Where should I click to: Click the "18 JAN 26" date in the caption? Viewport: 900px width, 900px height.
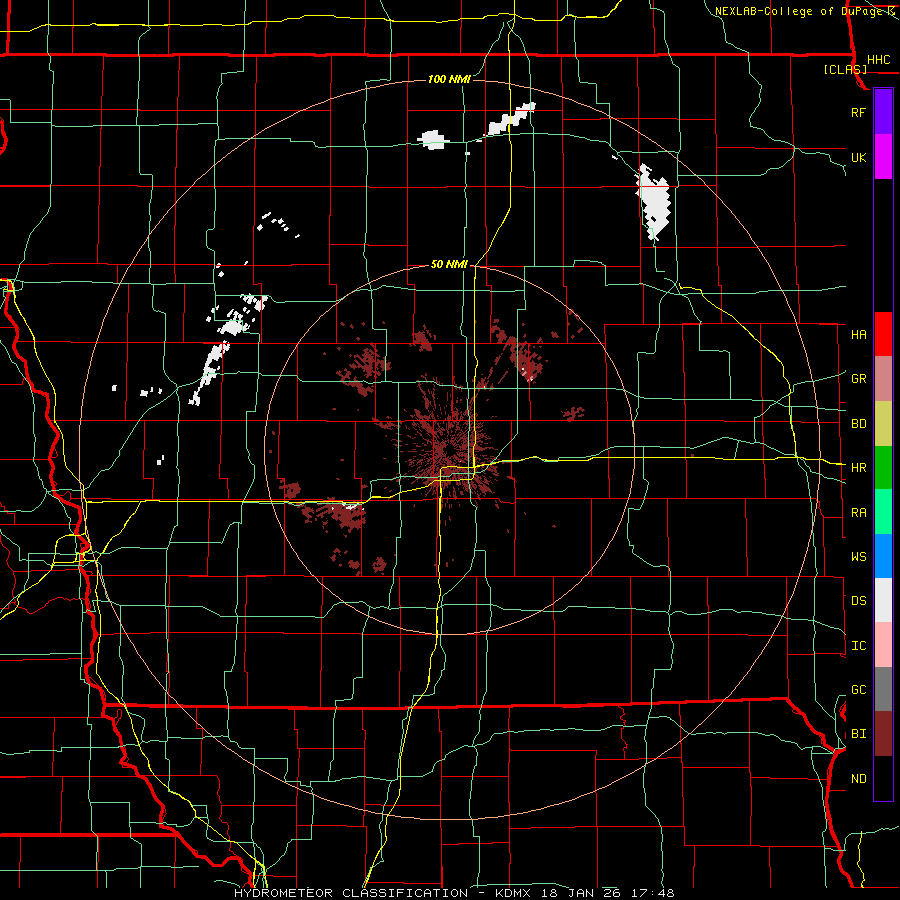579,893
